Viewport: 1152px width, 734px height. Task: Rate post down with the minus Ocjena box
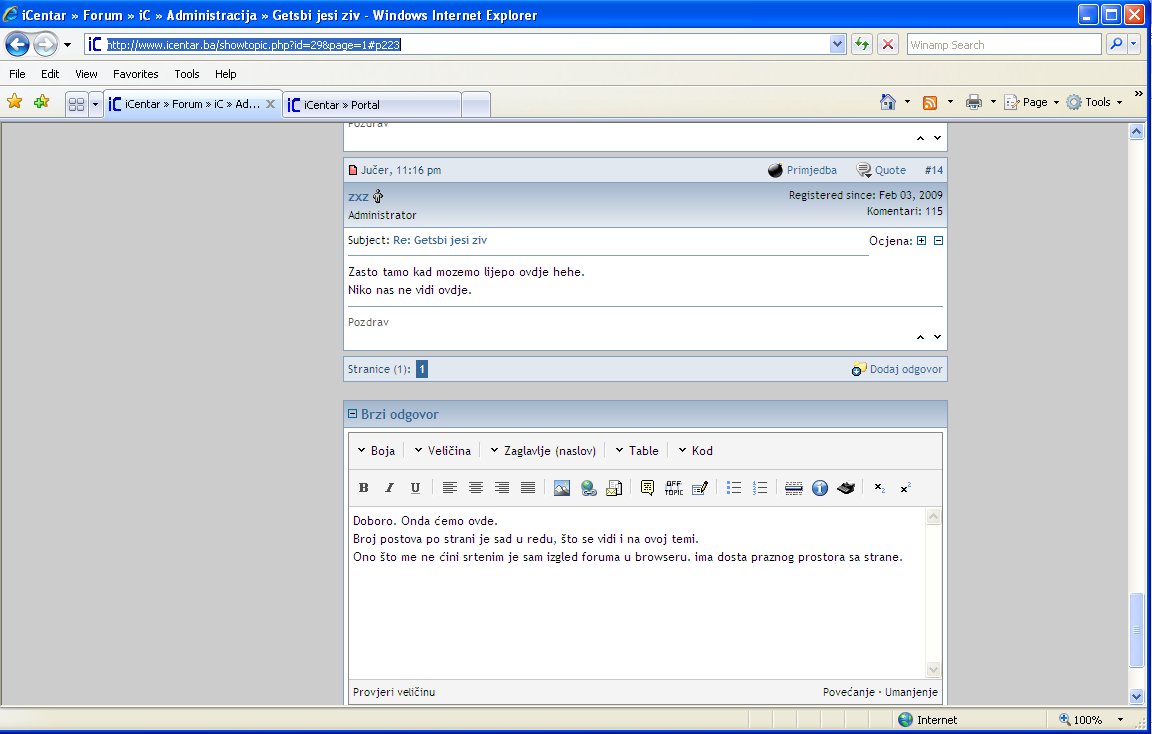click(x=938, y=241)
